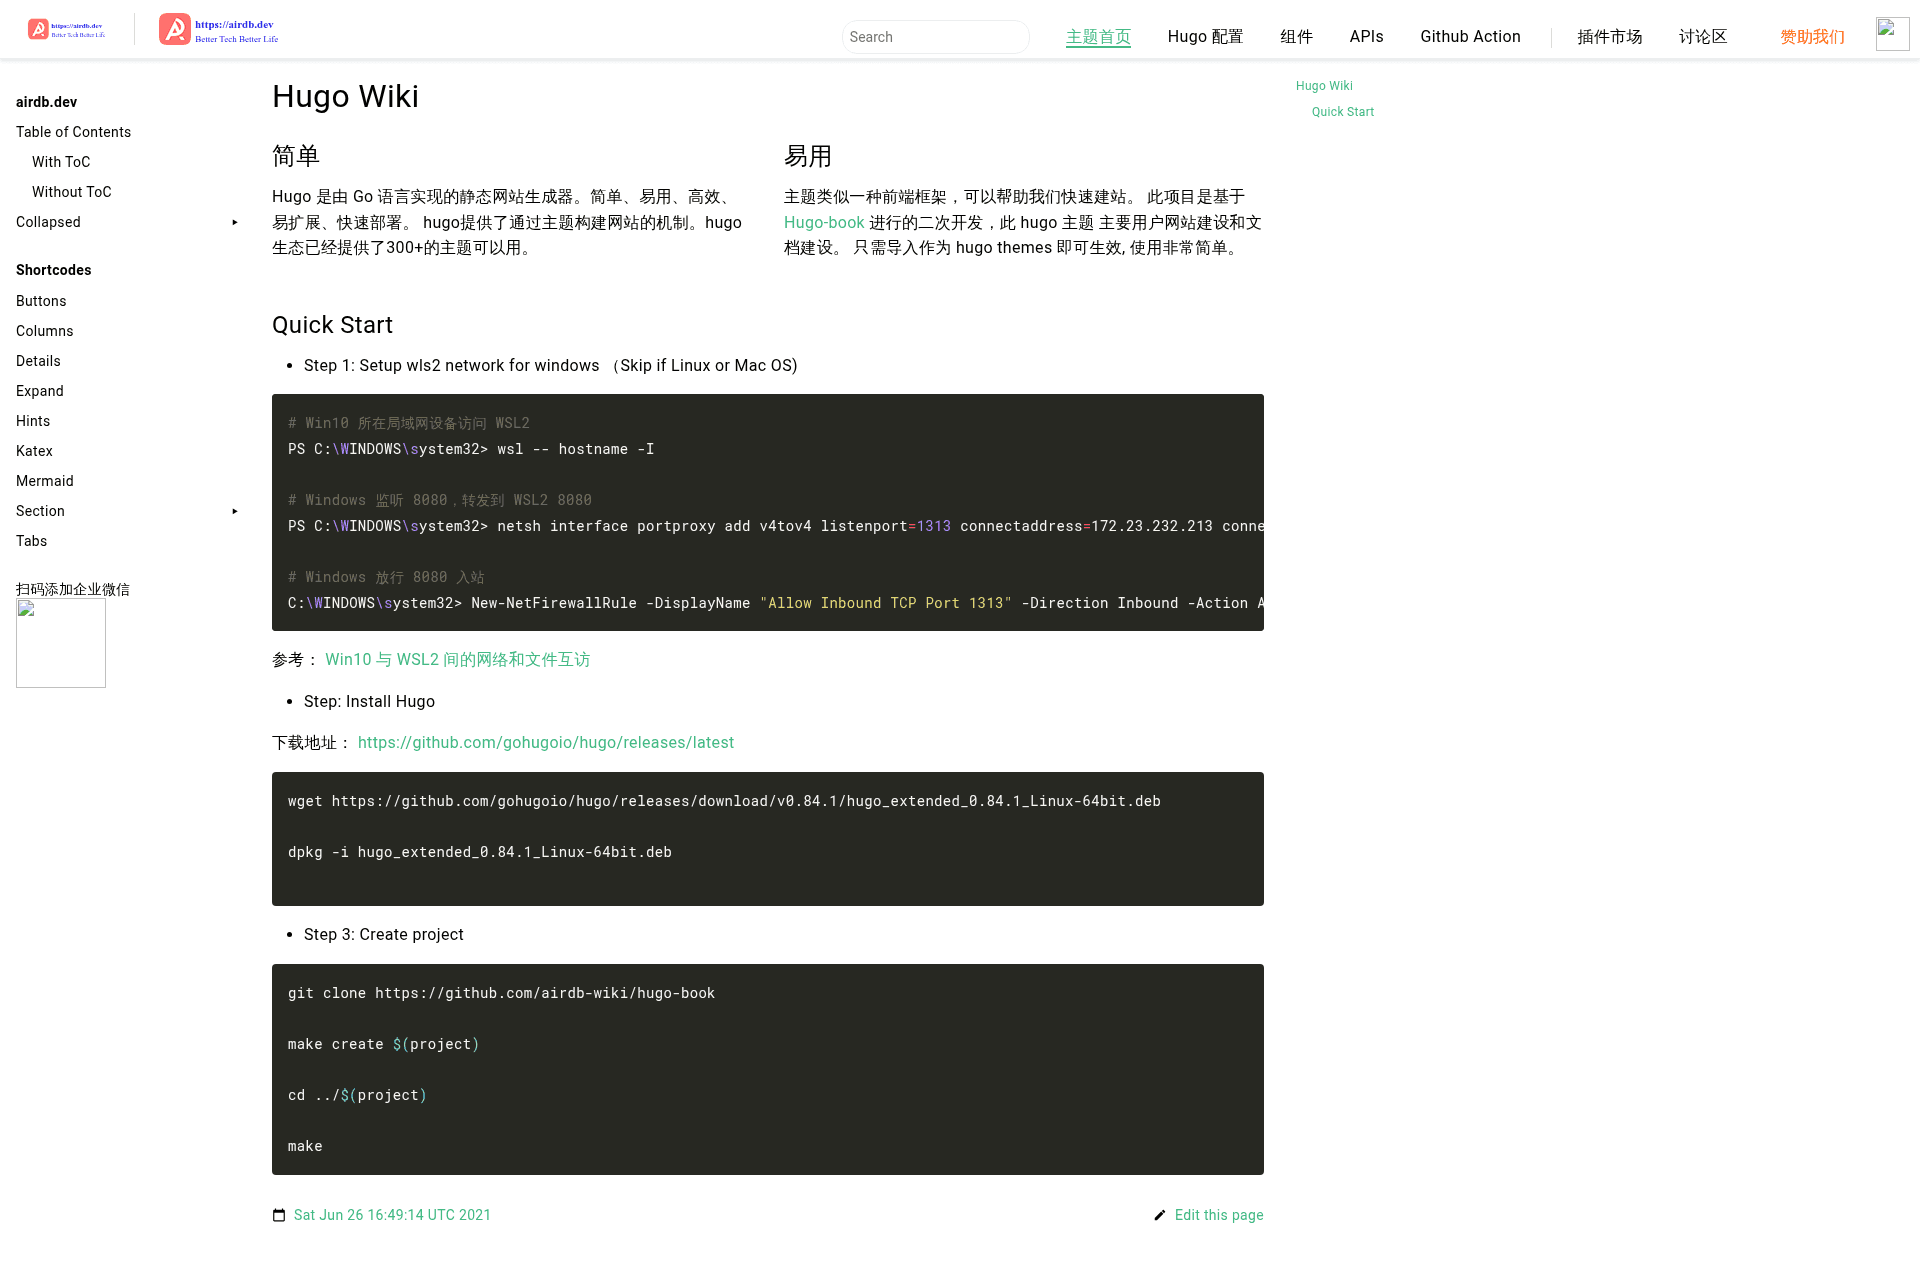Open the Github Action nav item
This screenshot has height=1271, width=1920.
pyautogui.click(x=1470, y=37)
